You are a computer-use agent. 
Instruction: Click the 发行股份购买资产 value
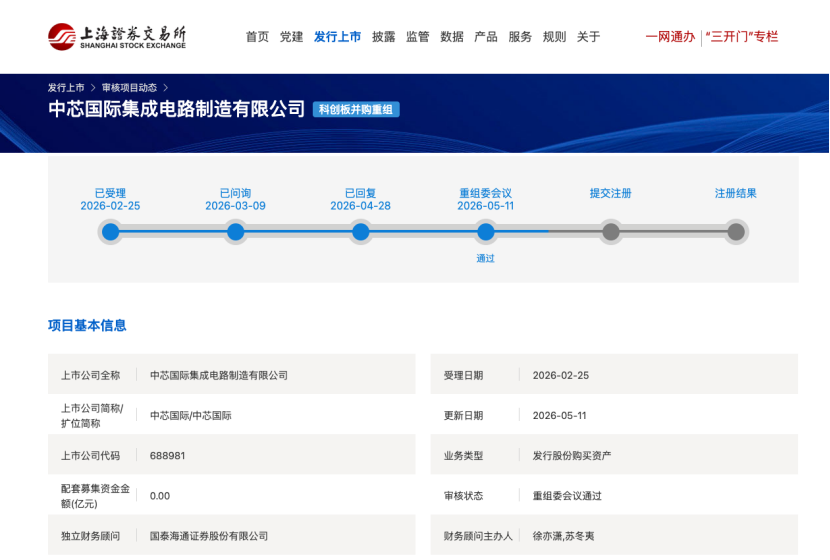pyautogui.click(x=572, y=456)
